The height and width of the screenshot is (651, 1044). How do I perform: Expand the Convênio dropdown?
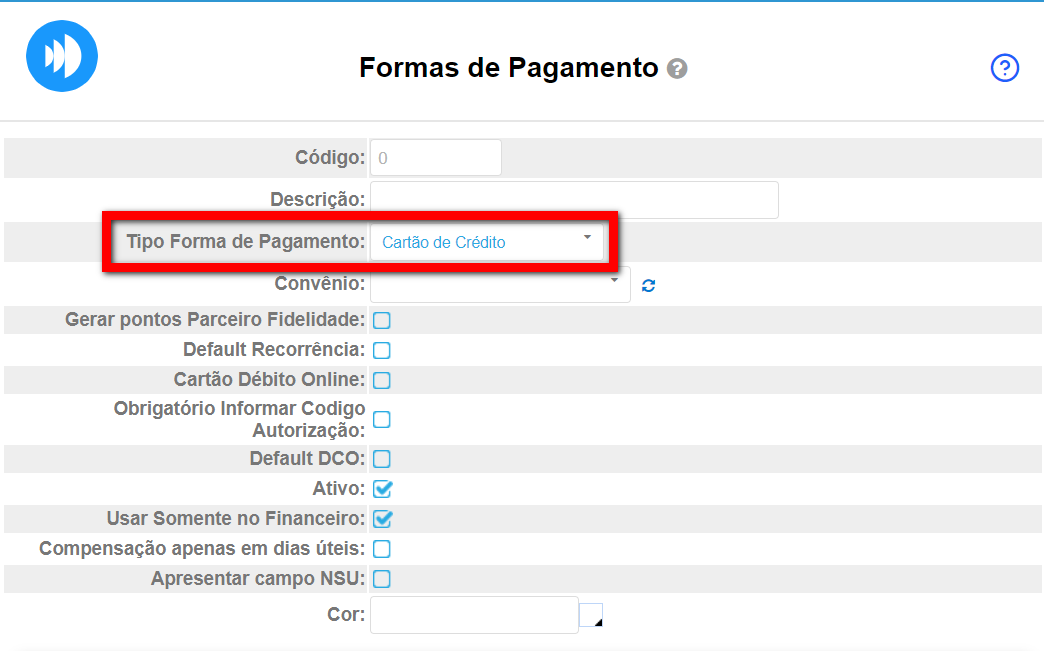click(x=500, y=285)
